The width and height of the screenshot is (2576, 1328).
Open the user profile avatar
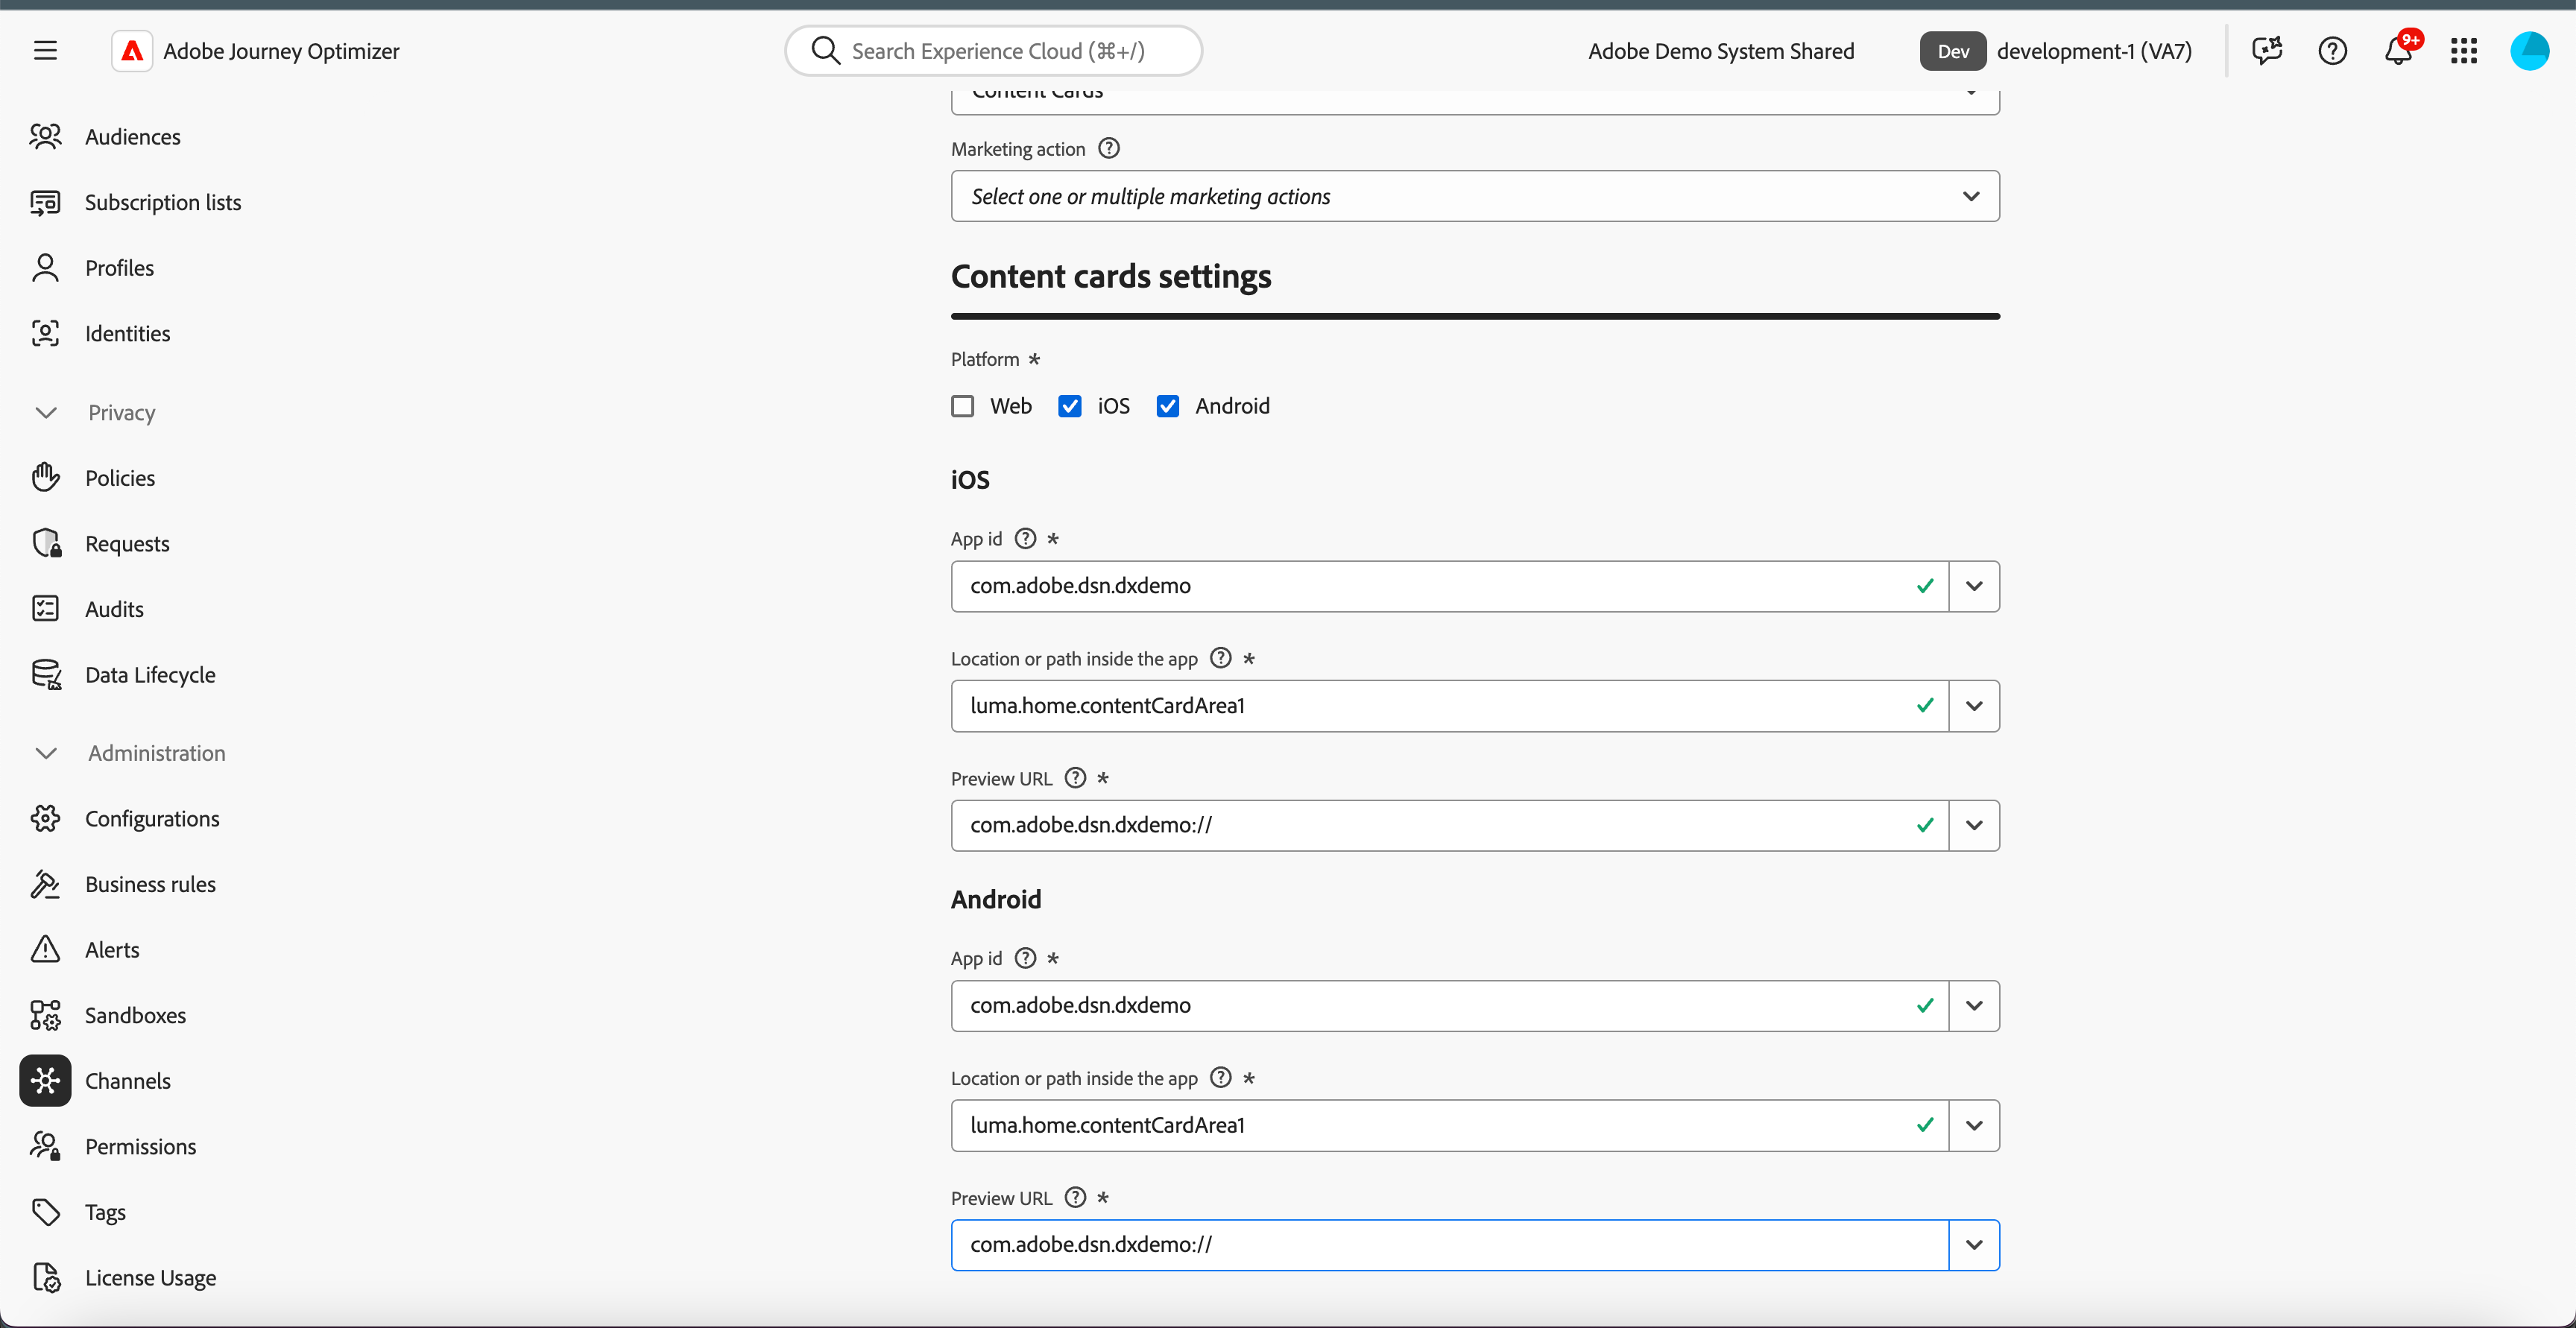pyautogui.click(x=2529, y=50)
